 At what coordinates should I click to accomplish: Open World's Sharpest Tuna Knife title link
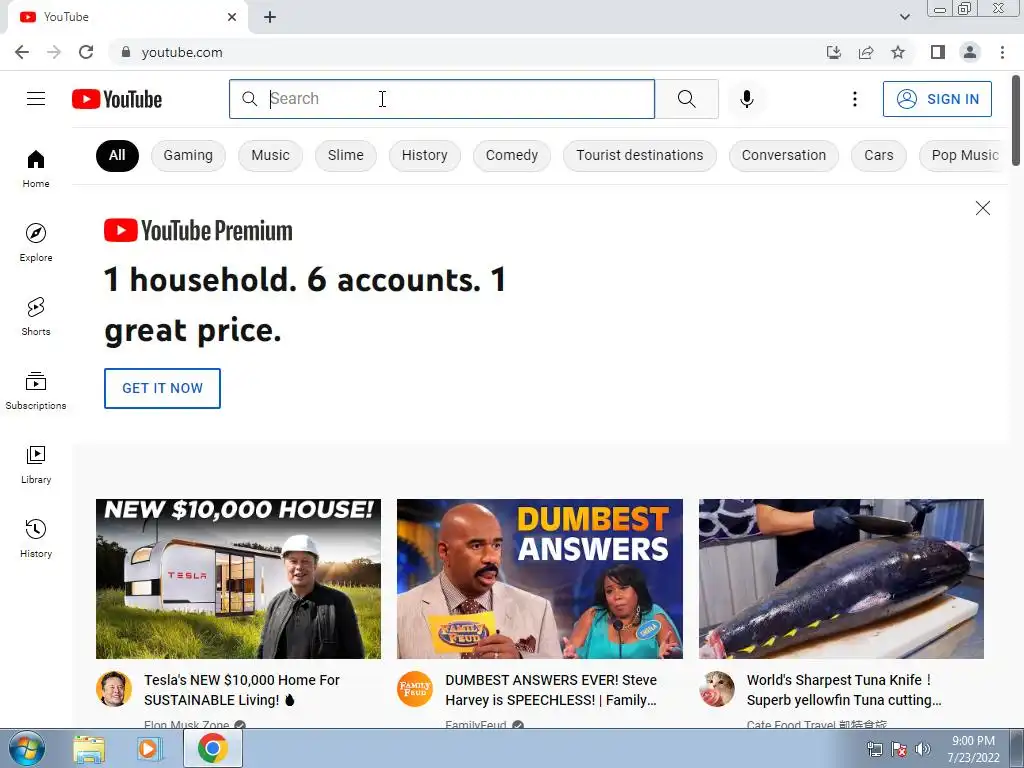pos(844,690)
